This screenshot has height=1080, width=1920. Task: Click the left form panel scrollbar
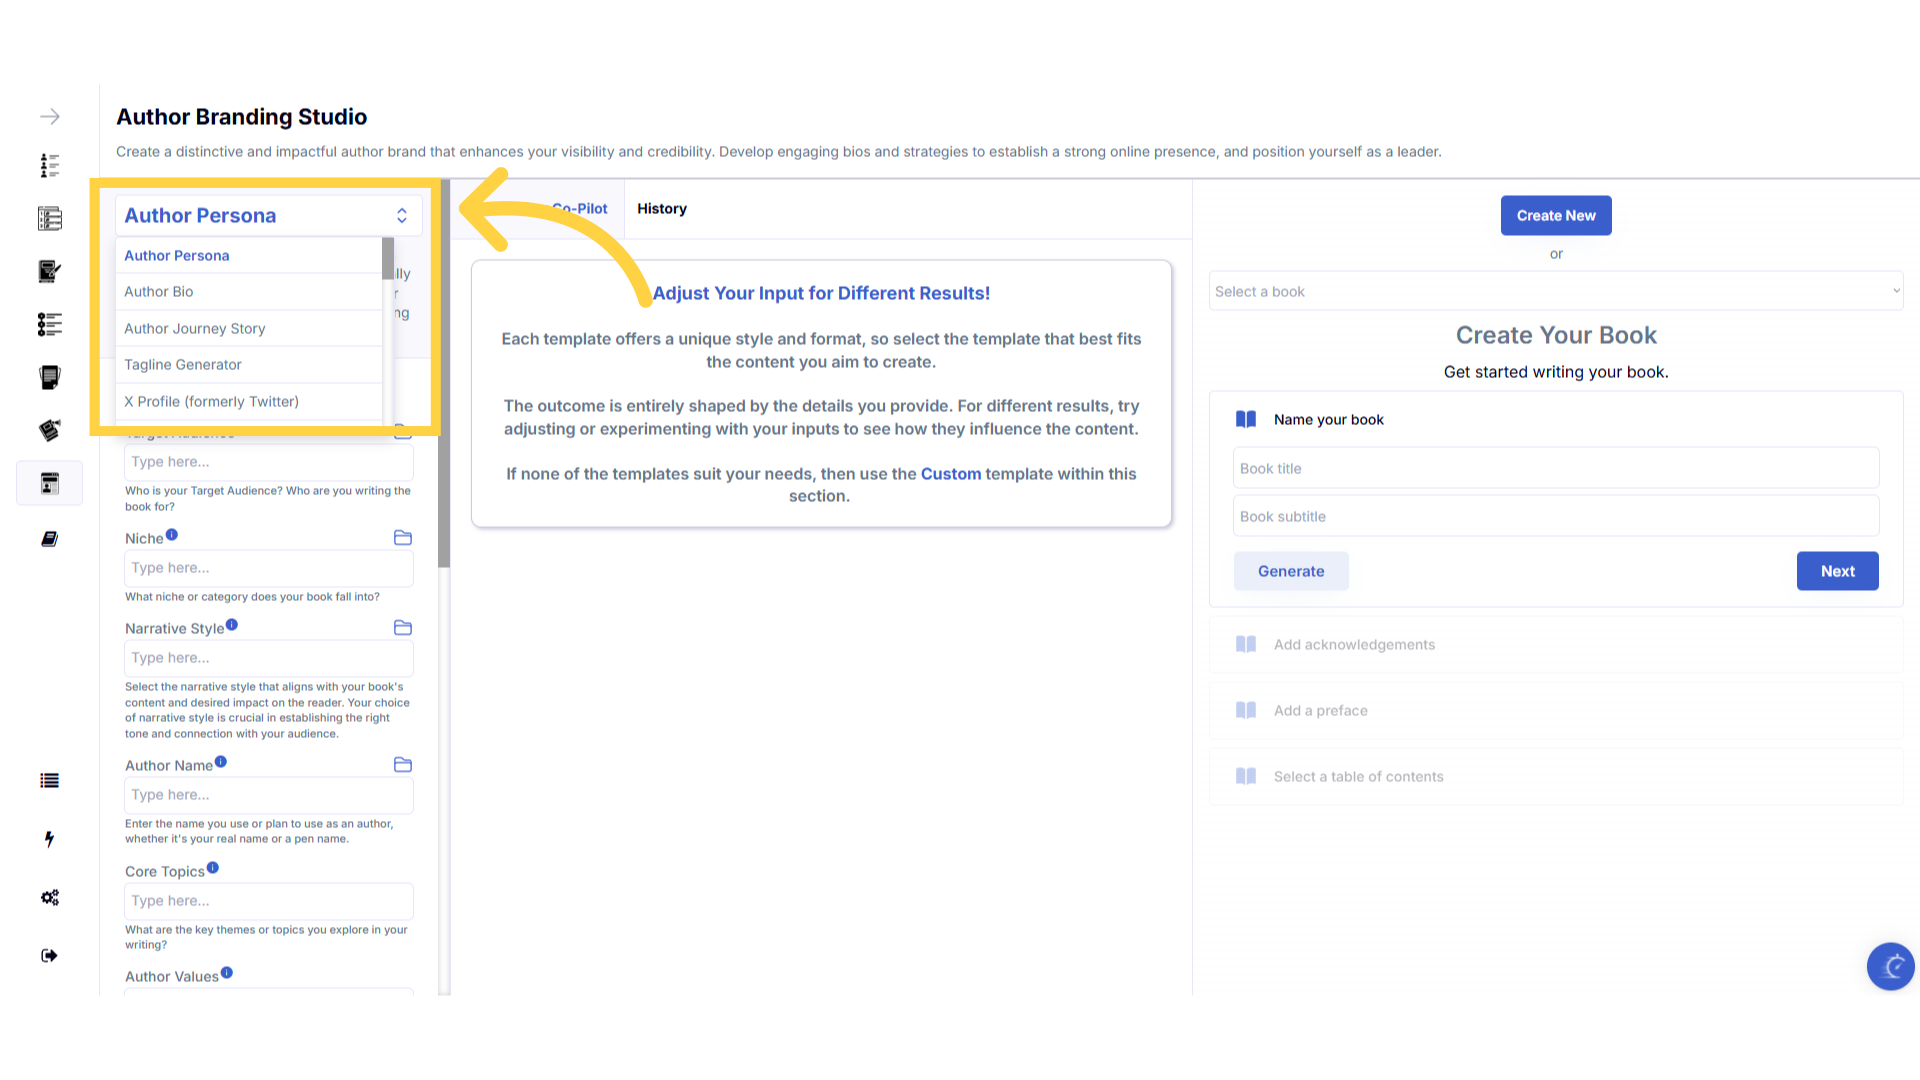pos(445,375)
